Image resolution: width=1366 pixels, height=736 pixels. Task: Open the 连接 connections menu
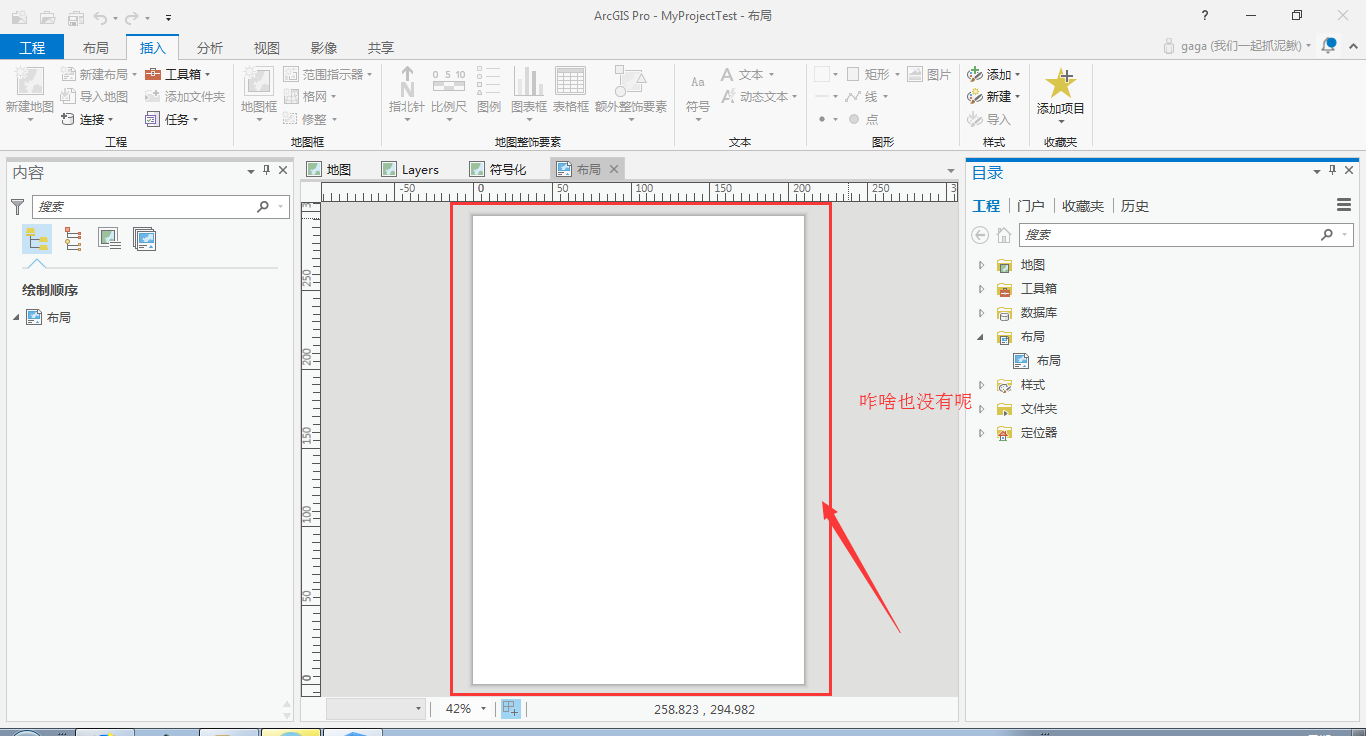click(x=87, y=119)
